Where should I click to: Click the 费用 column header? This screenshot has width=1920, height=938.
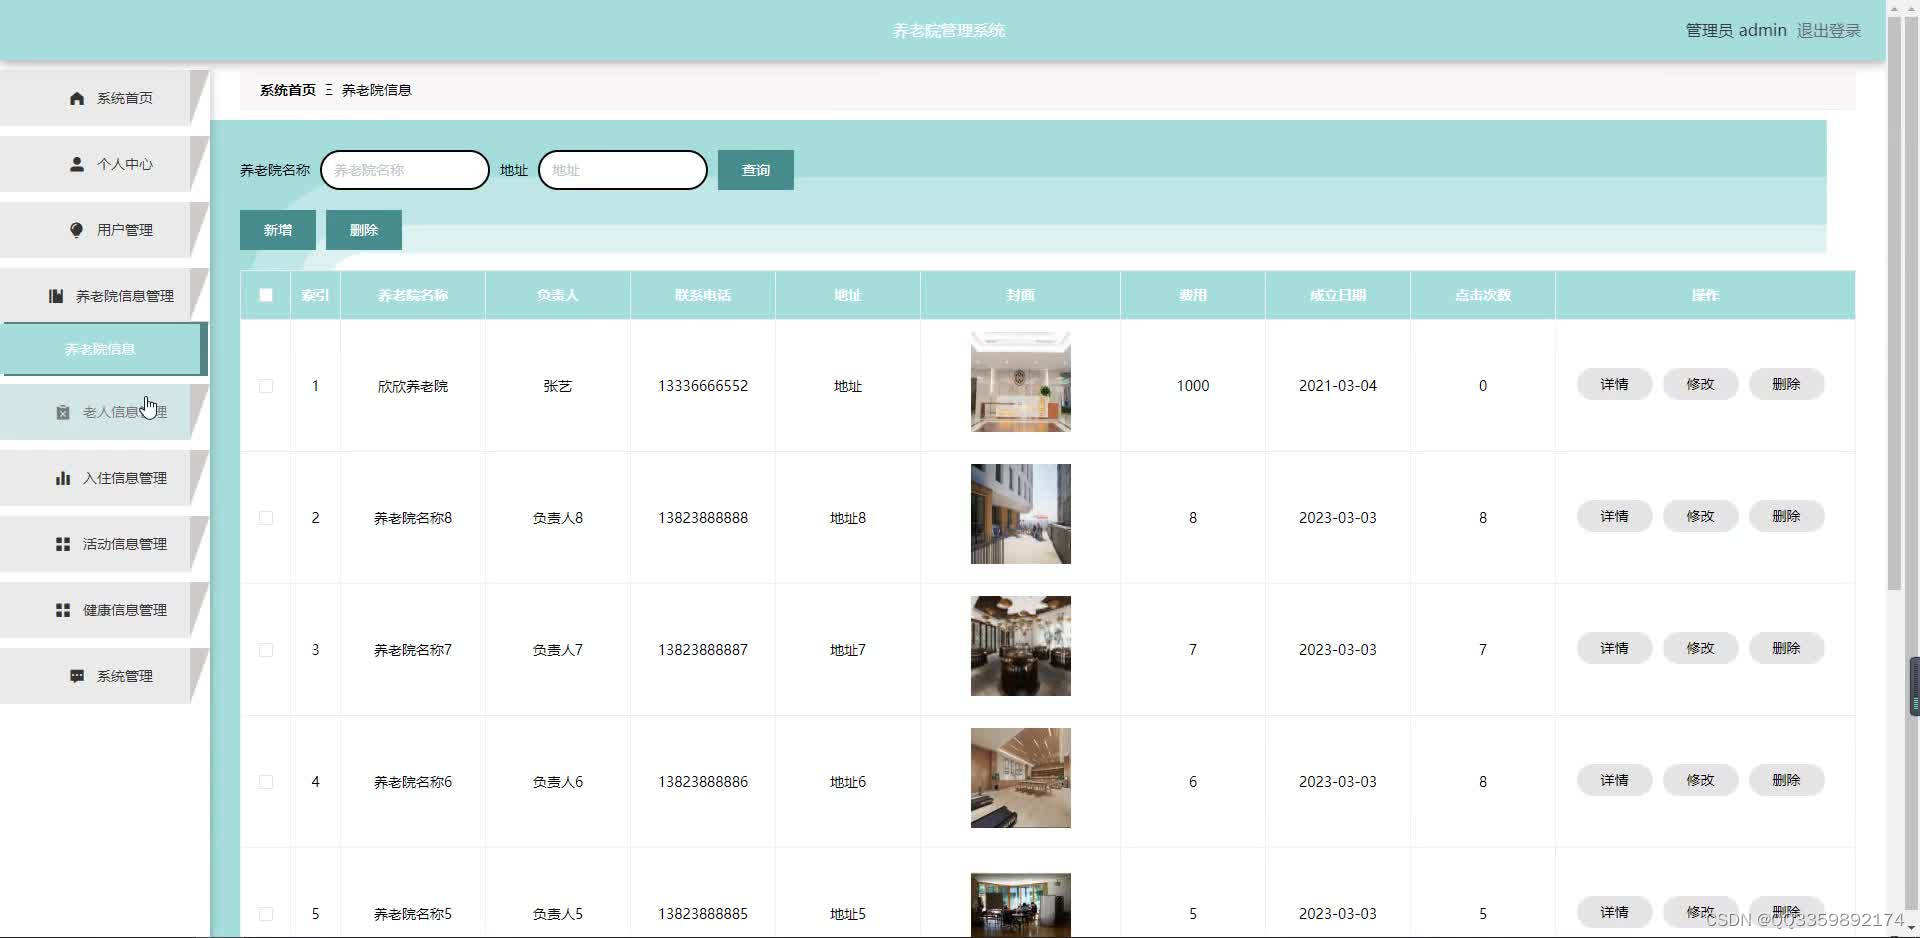[x=1193, y=295]
